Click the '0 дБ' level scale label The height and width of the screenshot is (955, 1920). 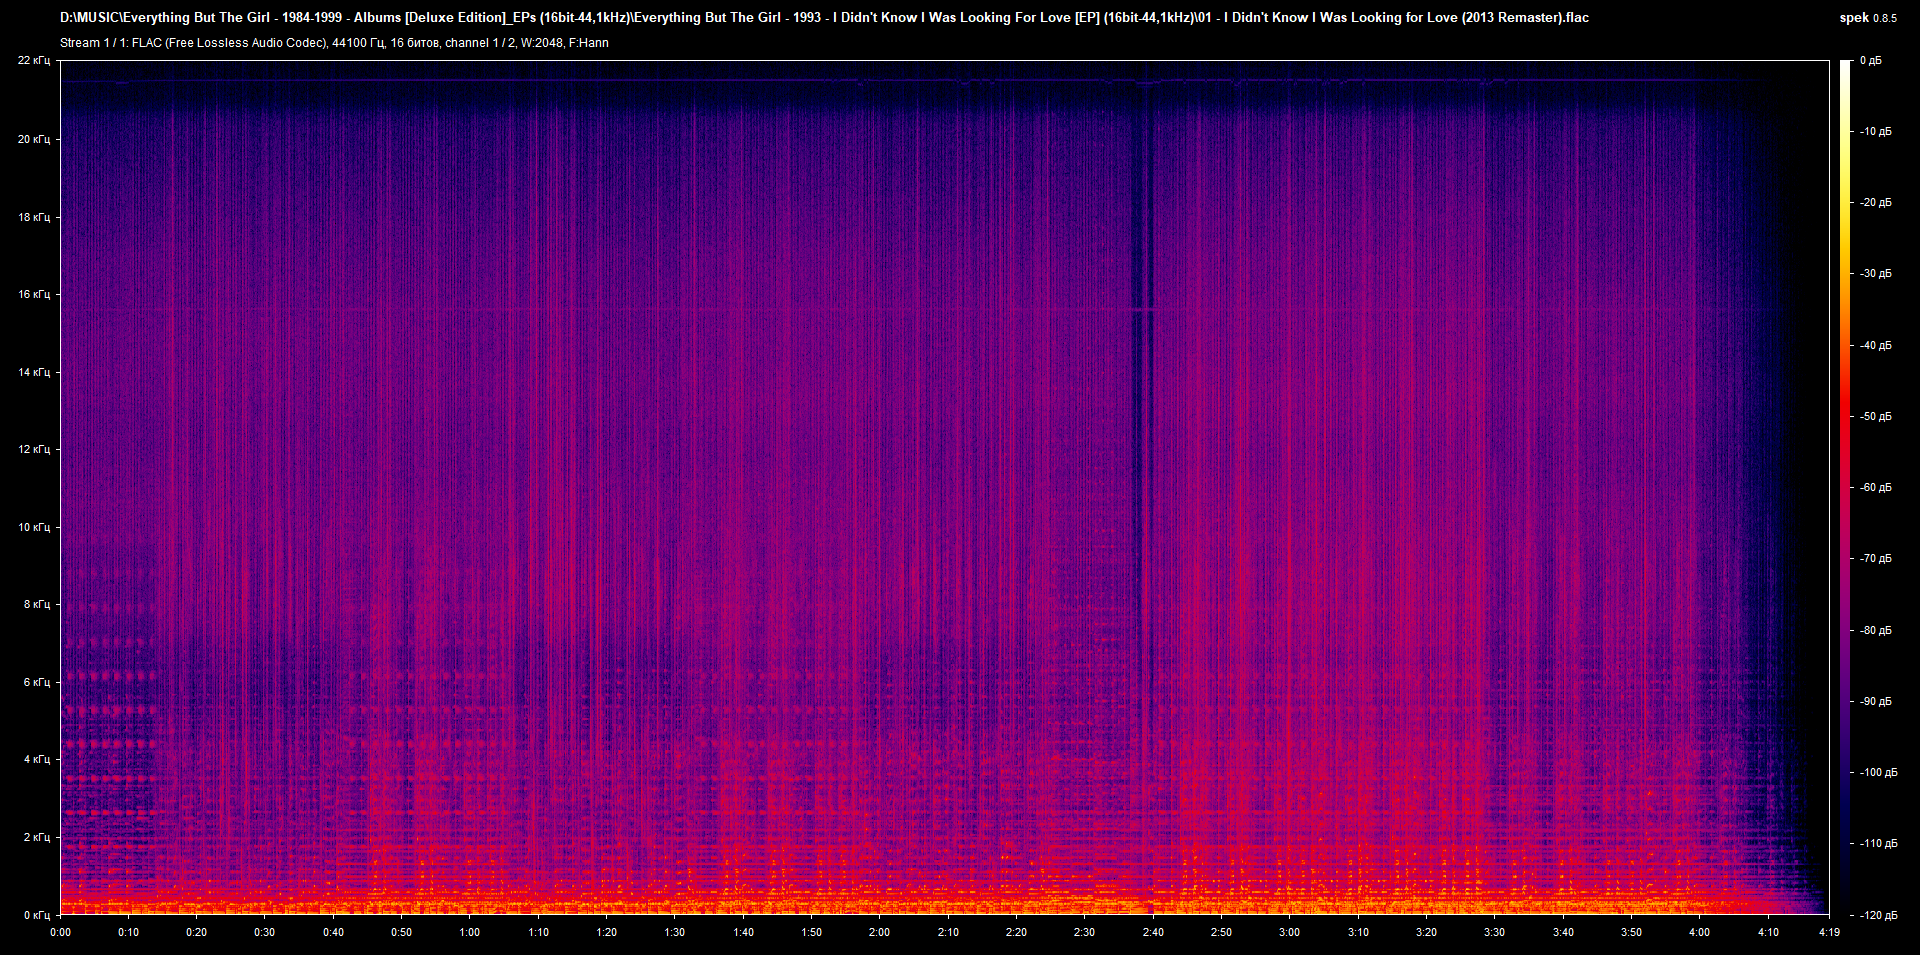click(x=1871, y=61)
